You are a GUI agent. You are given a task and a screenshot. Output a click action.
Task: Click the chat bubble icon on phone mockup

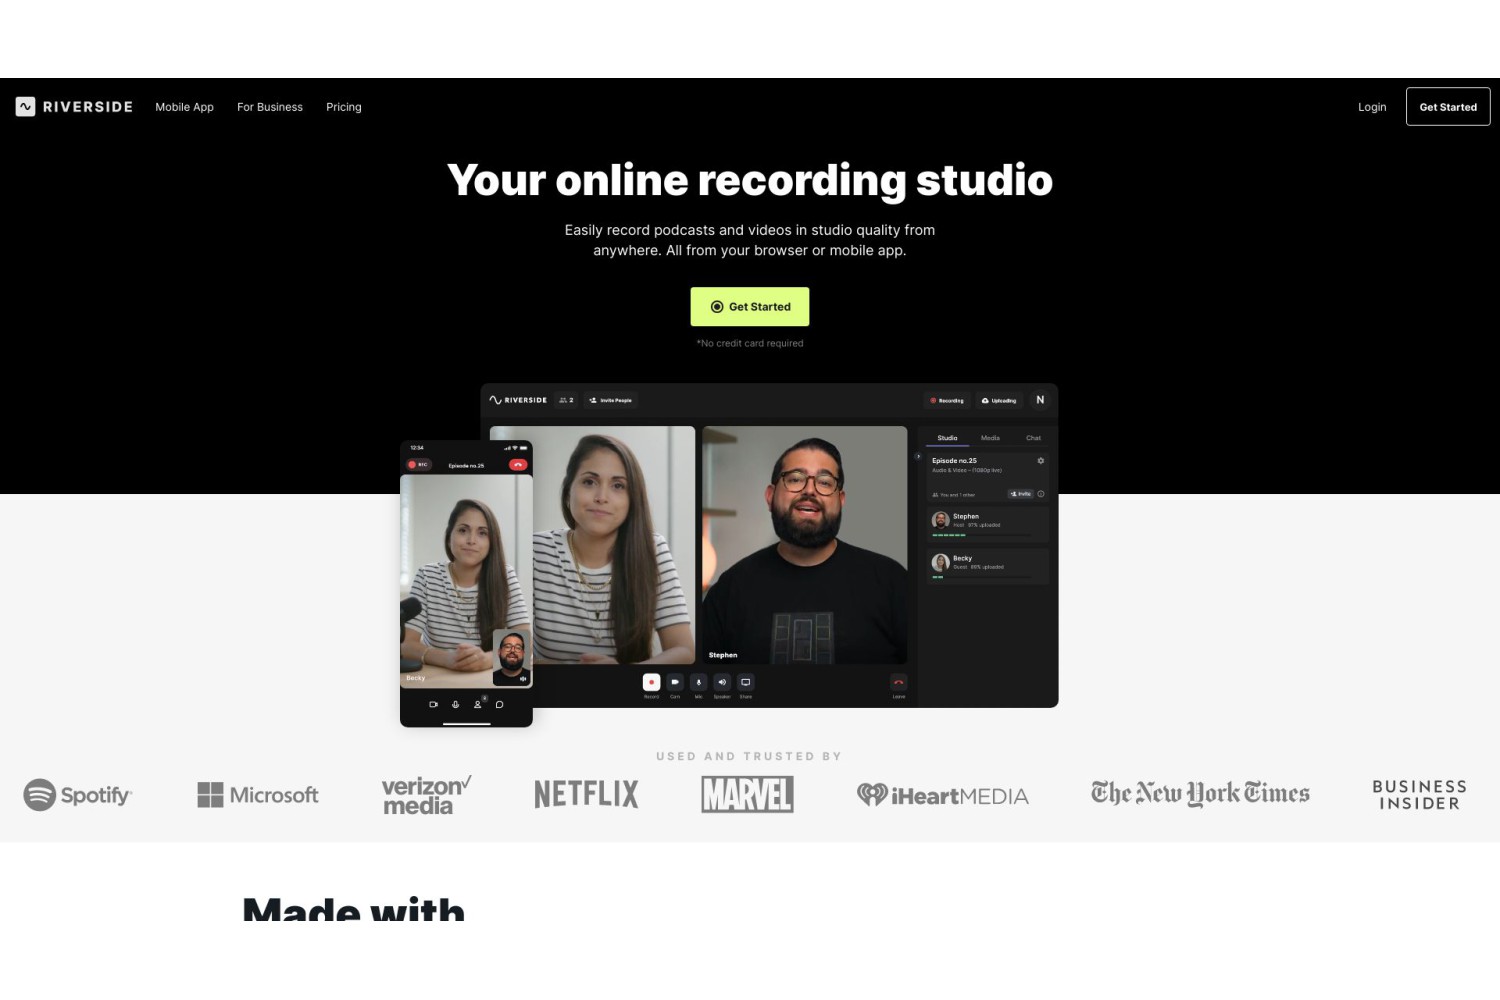pos(499,705)
